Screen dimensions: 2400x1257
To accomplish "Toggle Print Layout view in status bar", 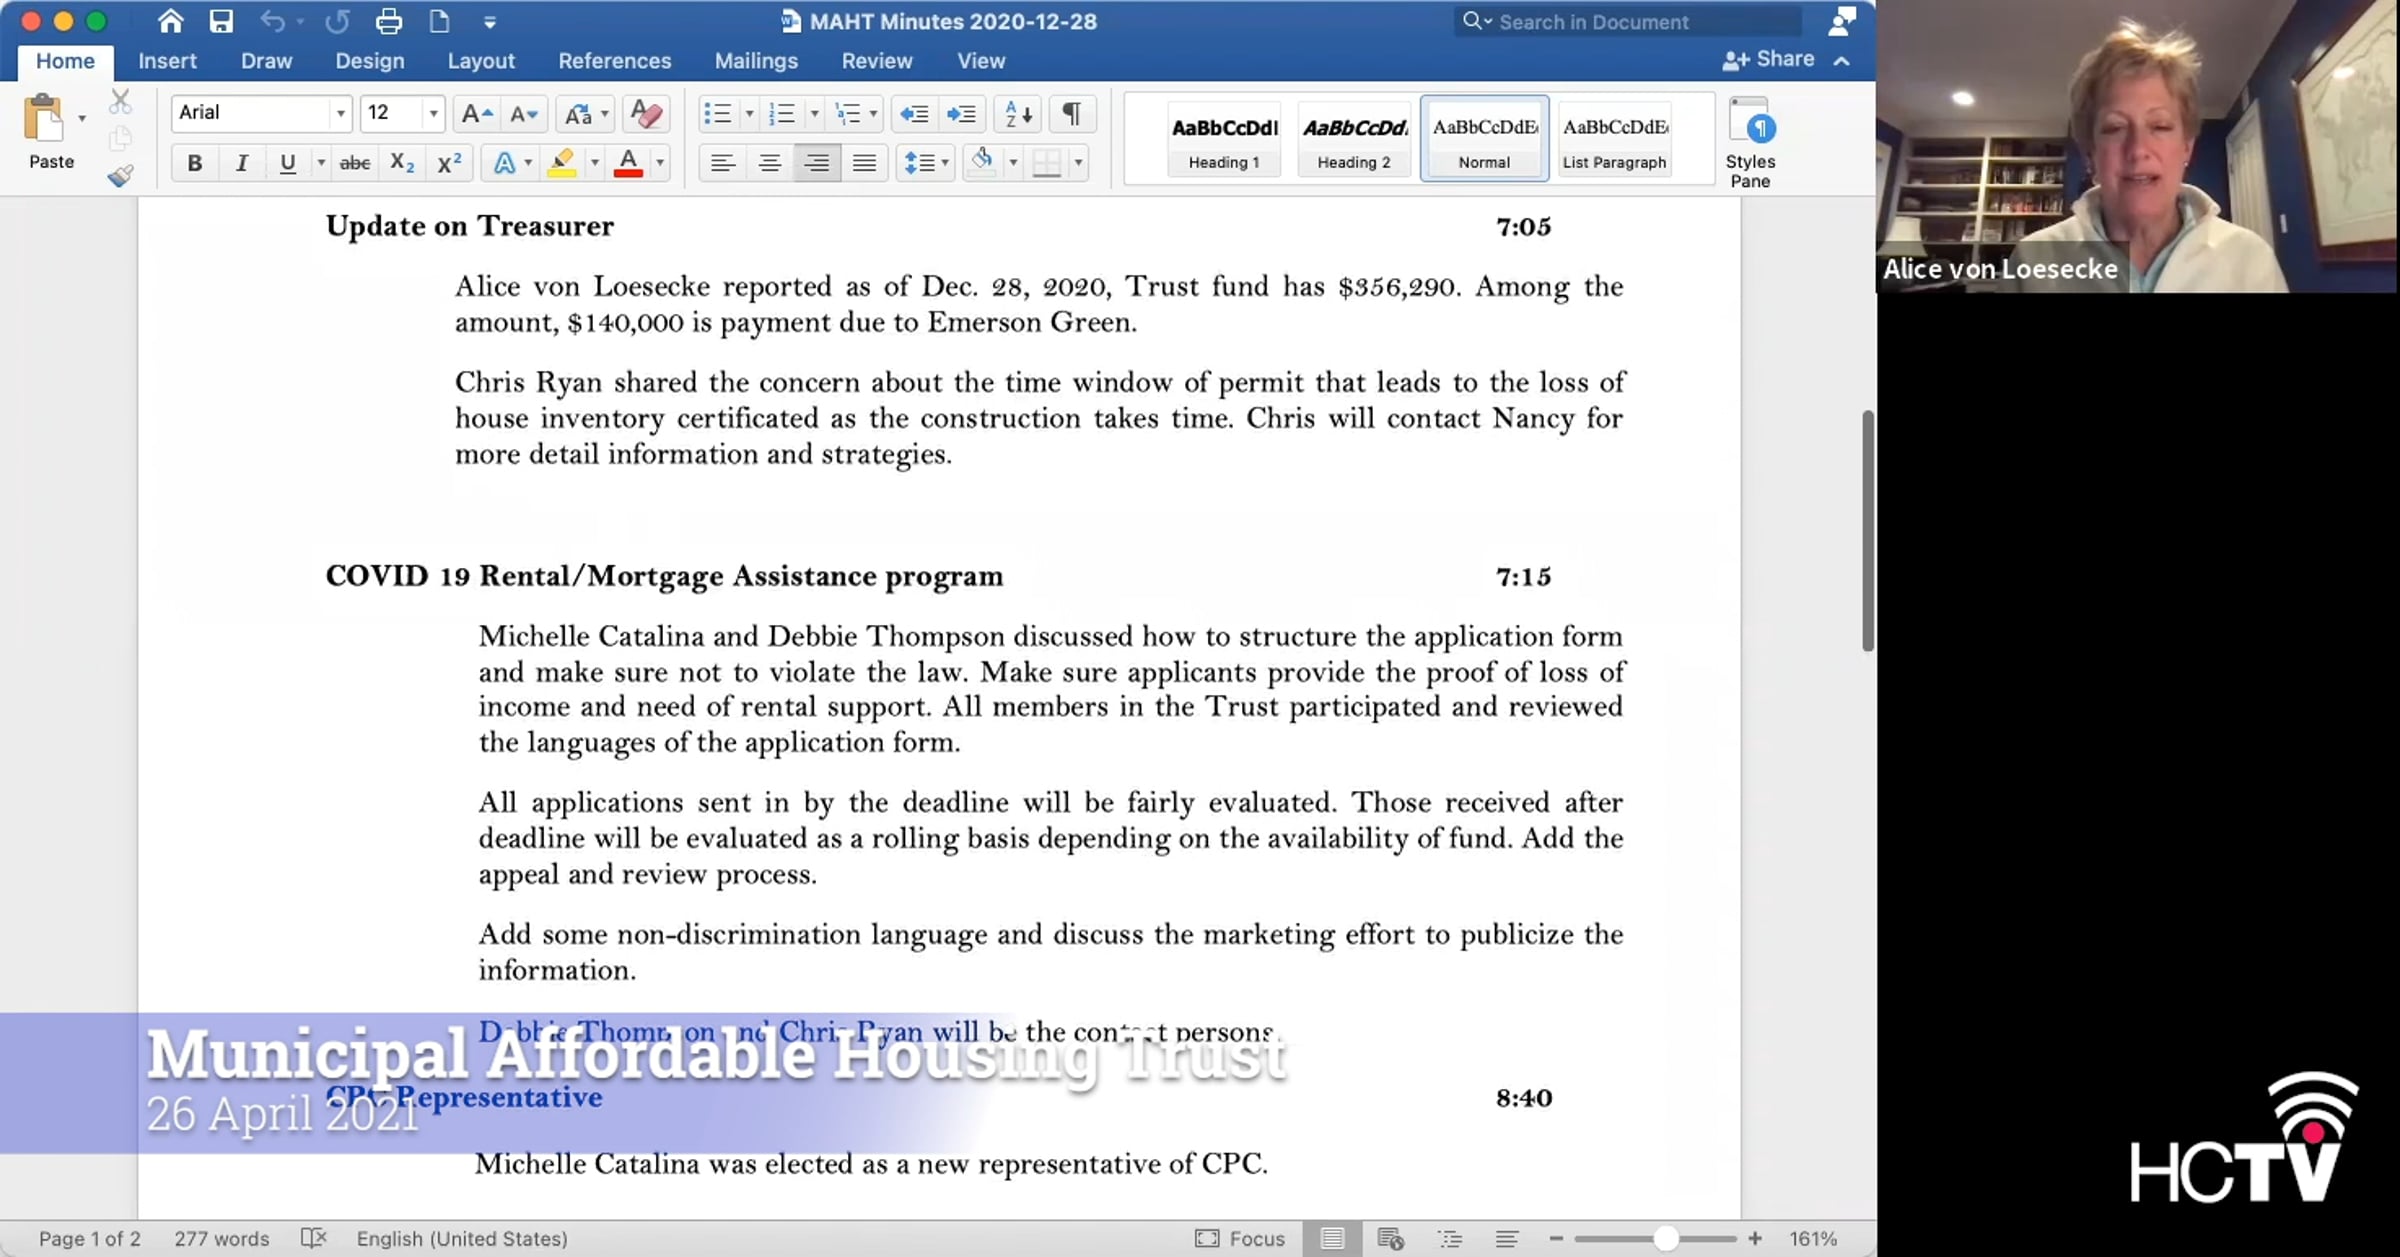I will 1332,1238.
